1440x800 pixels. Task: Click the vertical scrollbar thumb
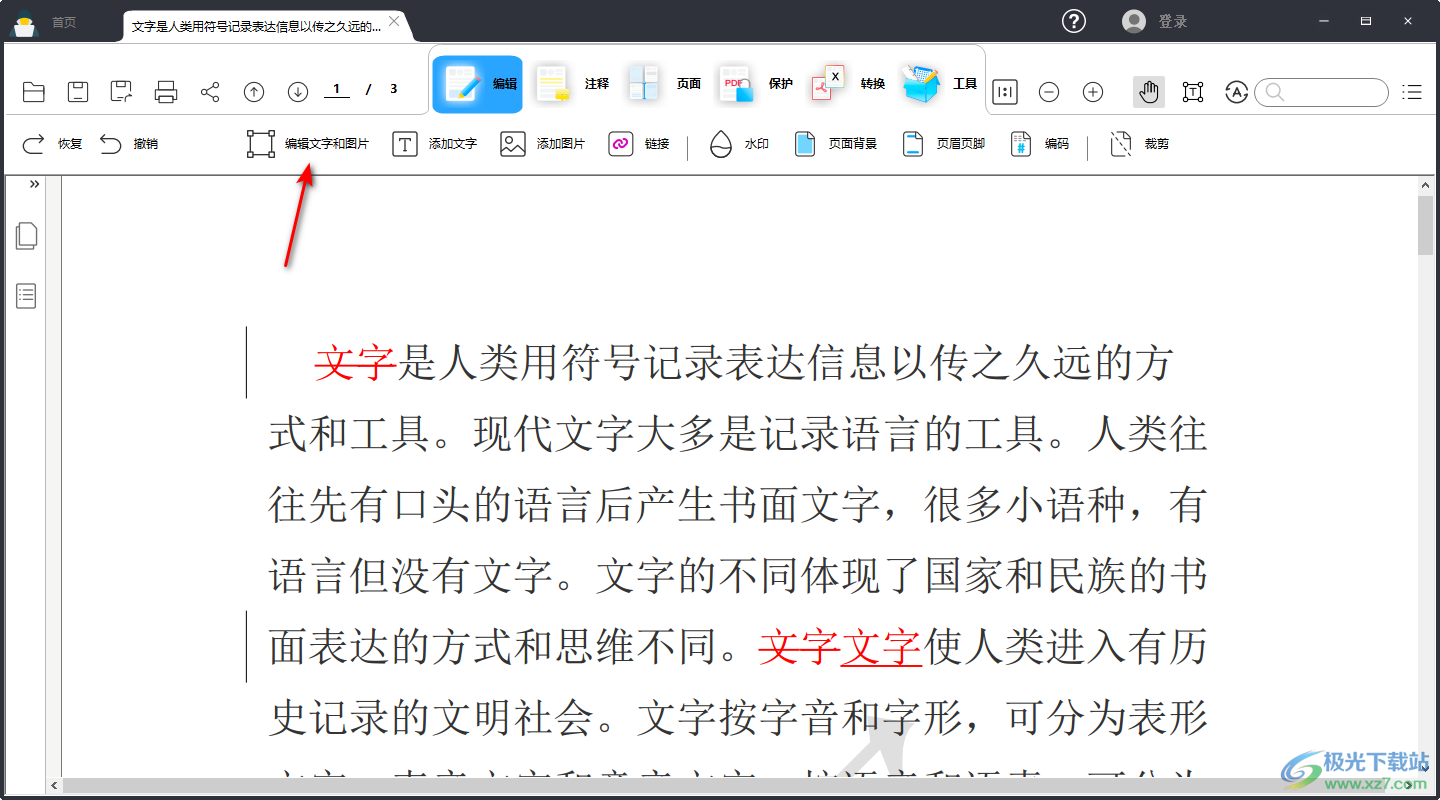click(x=1425, y=225)
